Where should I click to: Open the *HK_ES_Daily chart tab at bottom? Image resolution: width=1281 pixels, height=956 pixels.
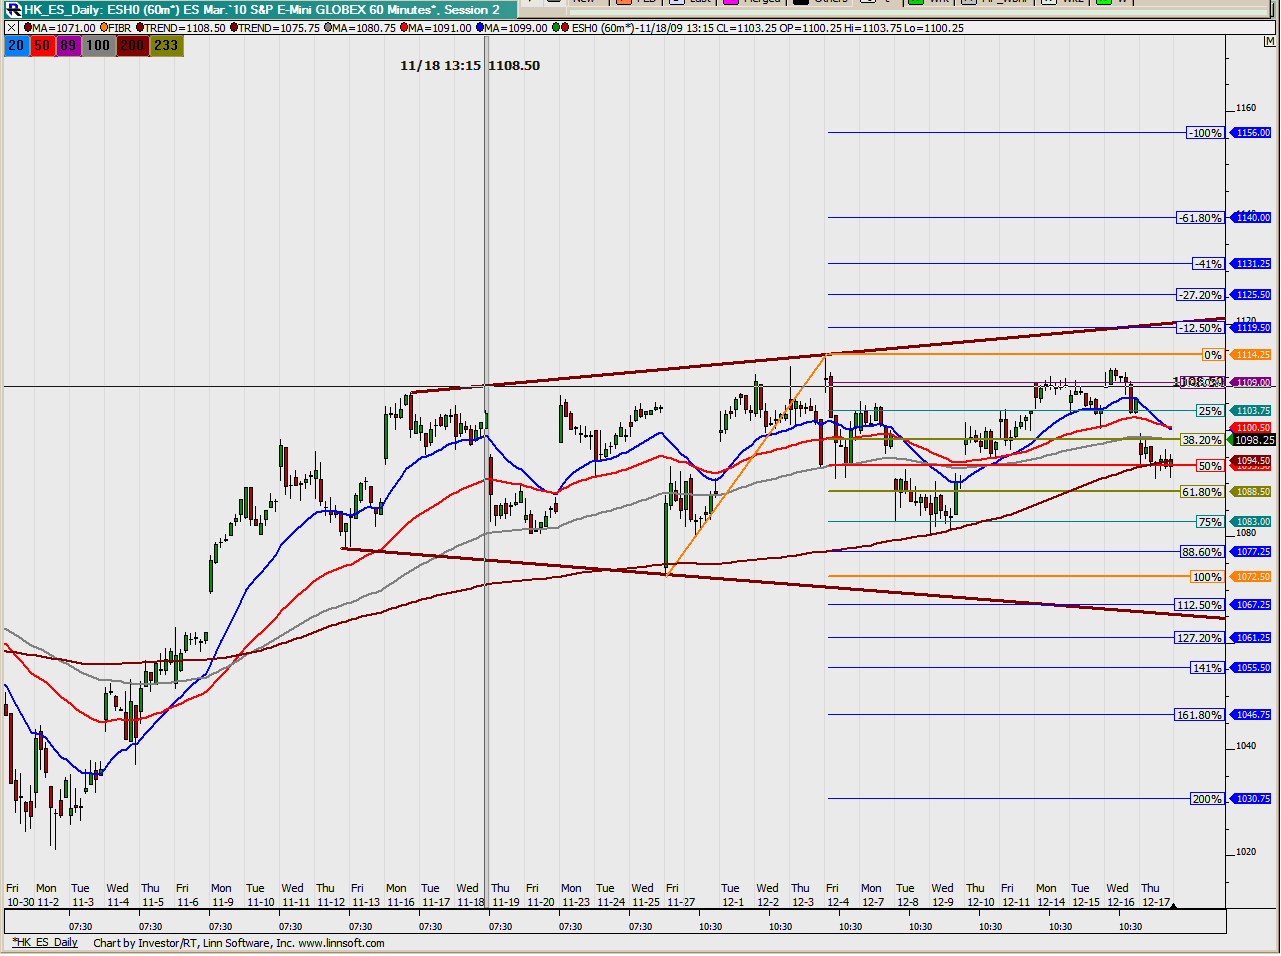pos(45,943)
